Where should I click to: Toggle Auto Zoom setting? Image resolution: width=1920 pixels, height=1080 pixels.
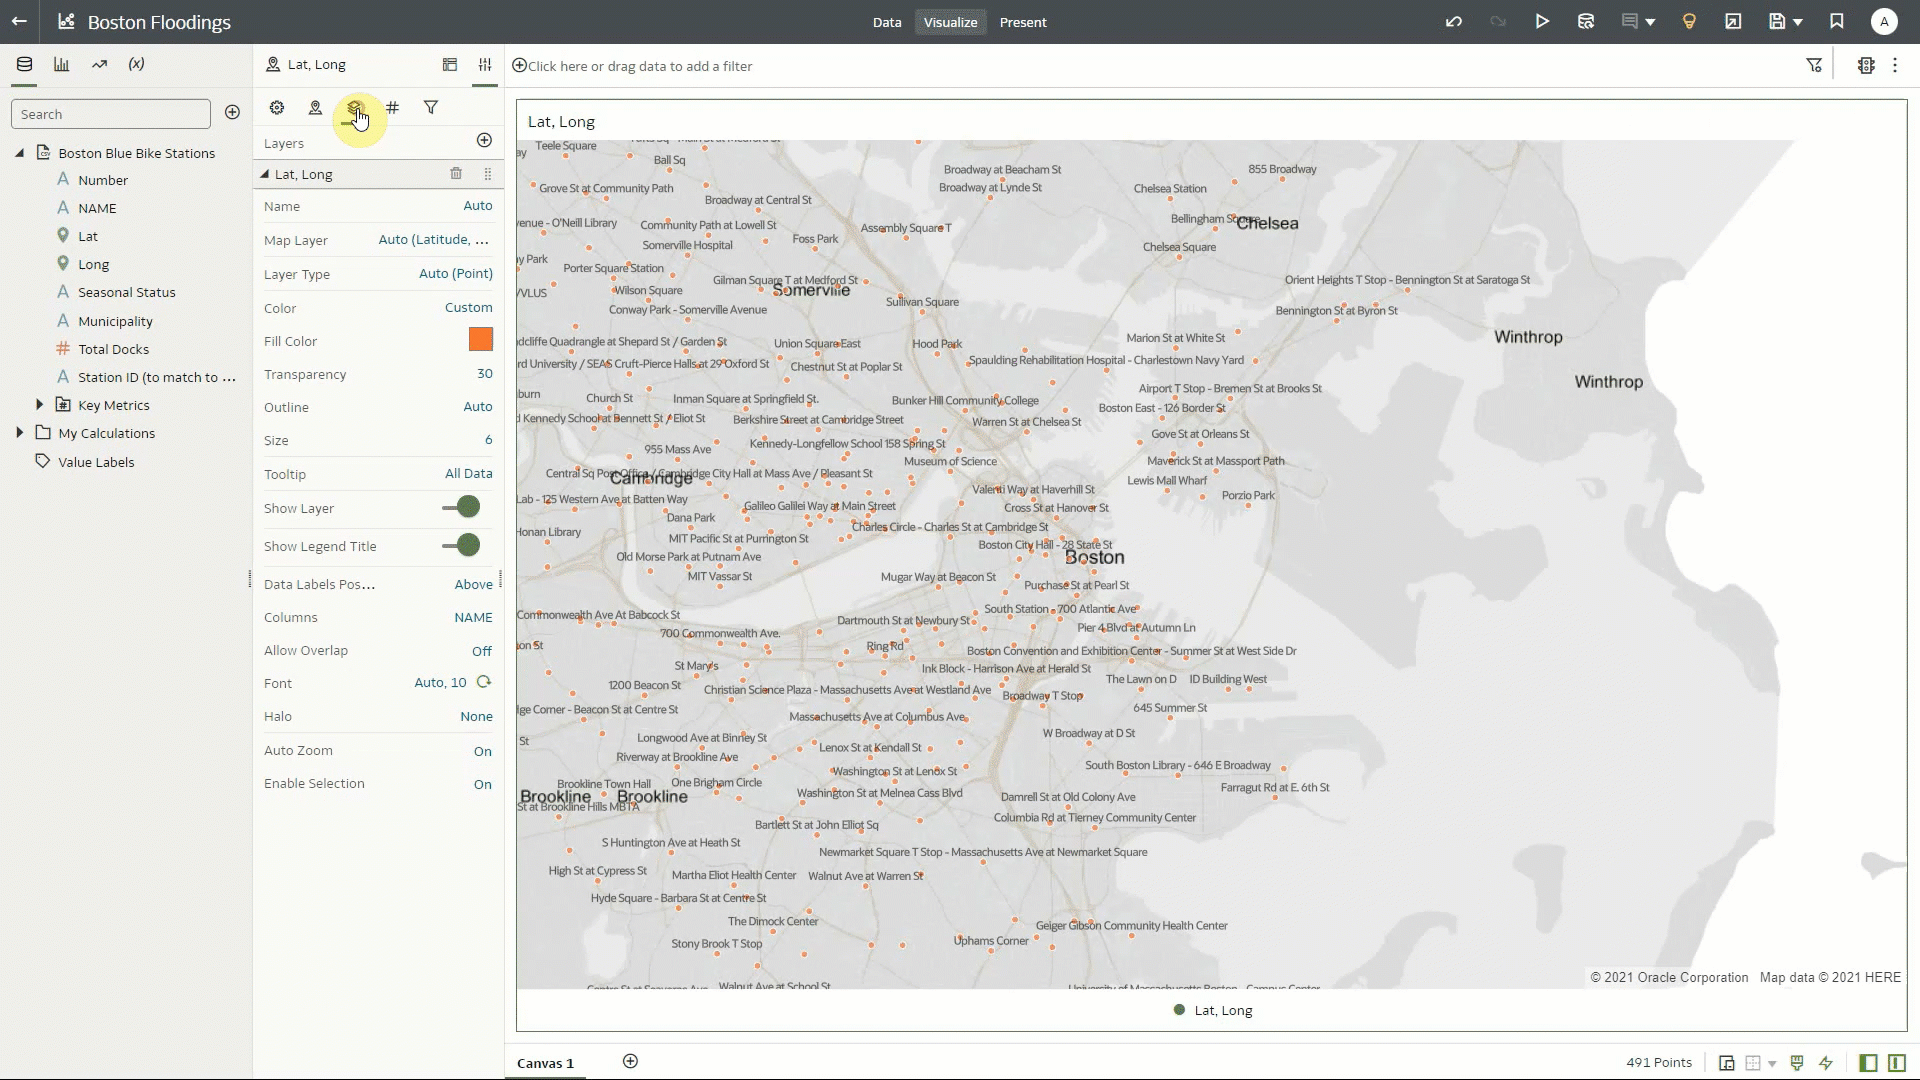(482, 750)
